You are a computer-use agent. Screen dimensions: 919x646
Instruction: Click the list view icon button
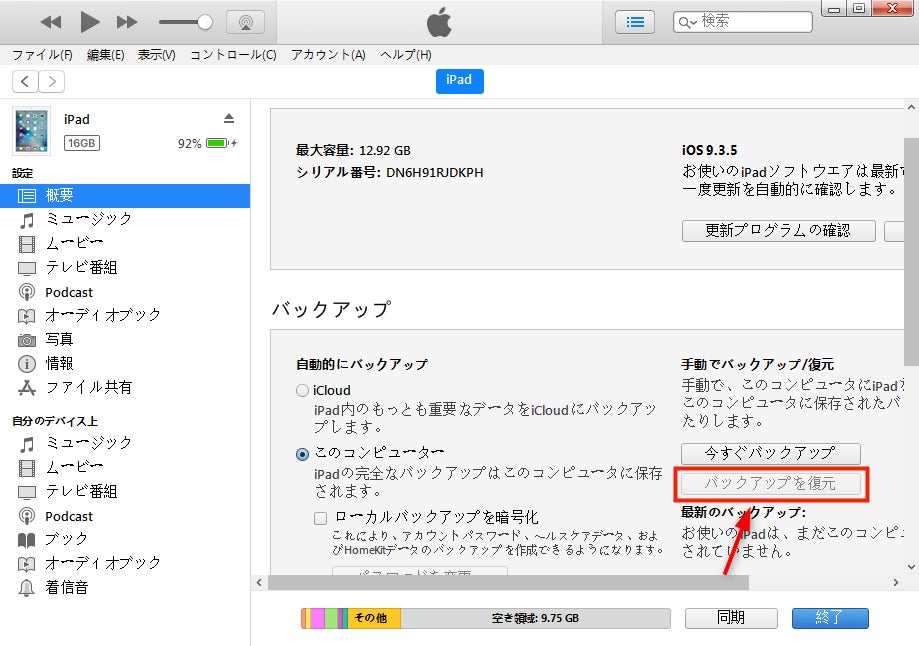[635, 22]
